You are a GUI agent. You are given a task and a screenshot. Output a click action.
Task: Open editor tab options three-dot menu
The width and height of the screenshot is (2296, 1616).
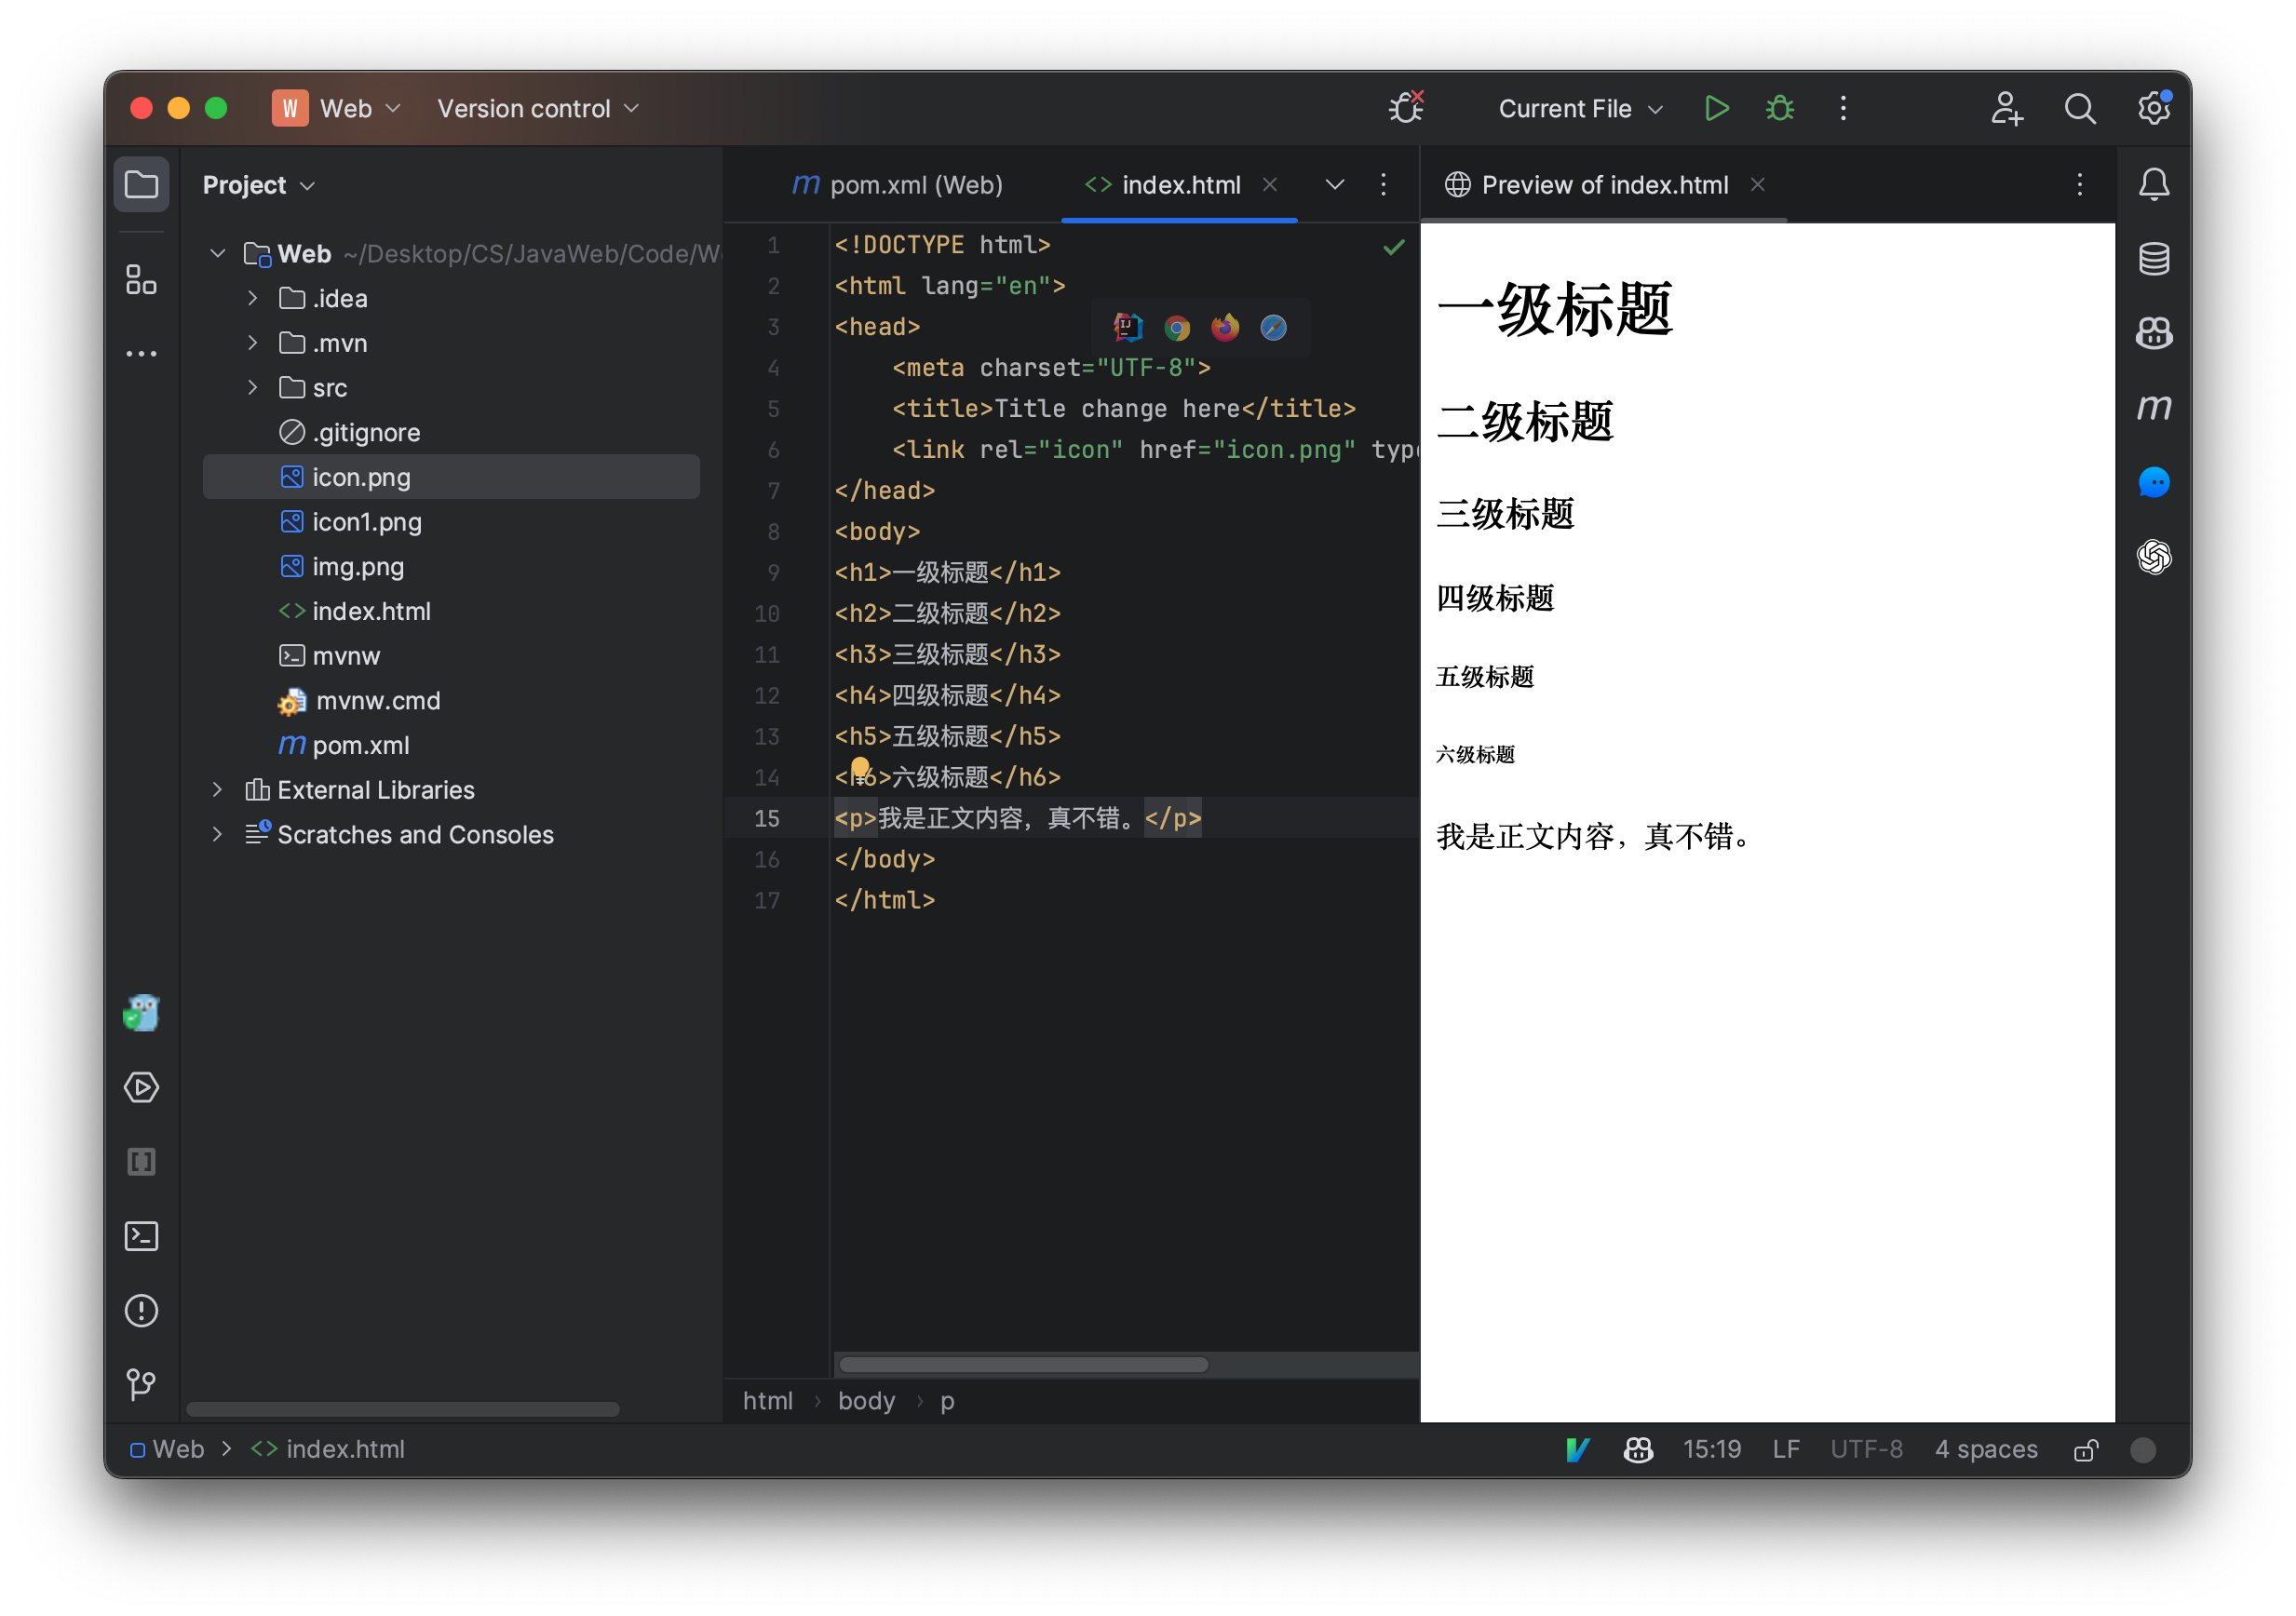pos(1383,184)
